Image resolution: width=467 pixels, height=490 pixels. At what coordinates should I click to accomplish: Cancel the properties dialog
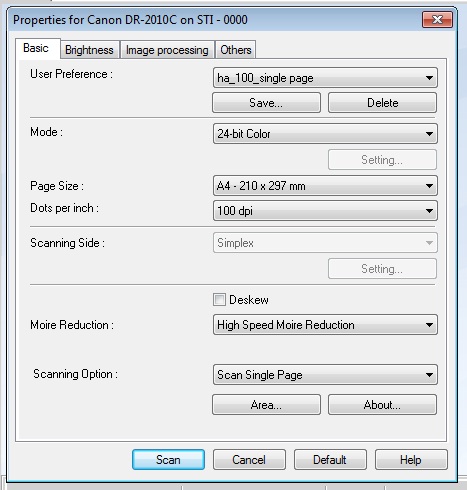pos(249,460)
